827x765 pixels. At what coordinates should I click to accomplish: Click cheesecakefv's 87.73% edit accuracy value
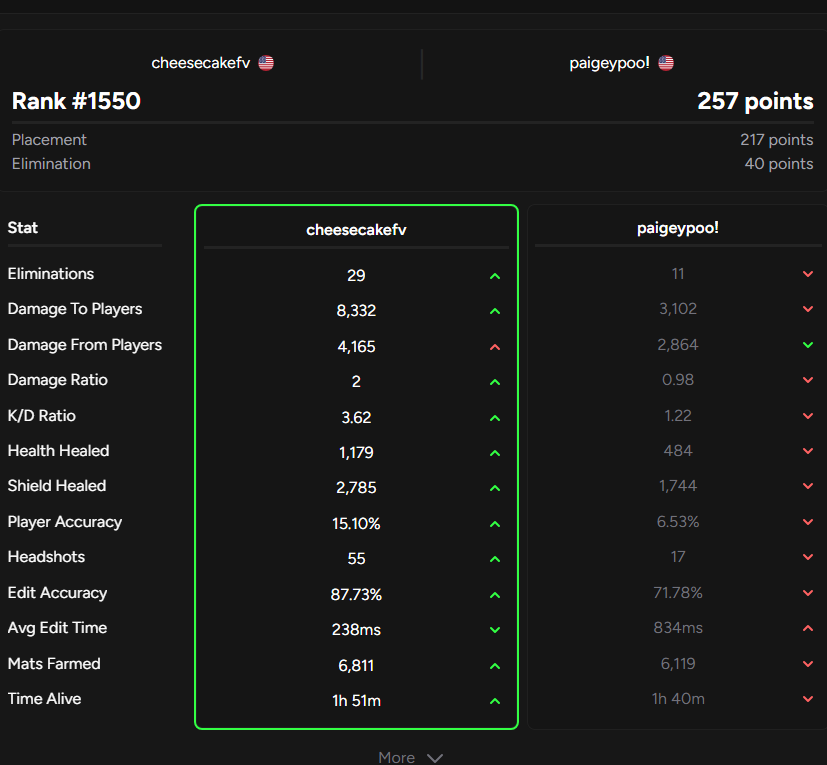click(x=356, y=595)
